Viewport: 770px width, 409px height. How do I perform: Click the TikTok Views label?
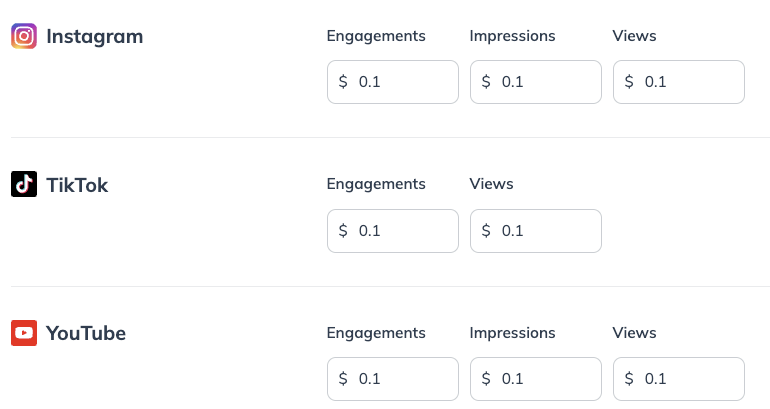pos(491,184)
